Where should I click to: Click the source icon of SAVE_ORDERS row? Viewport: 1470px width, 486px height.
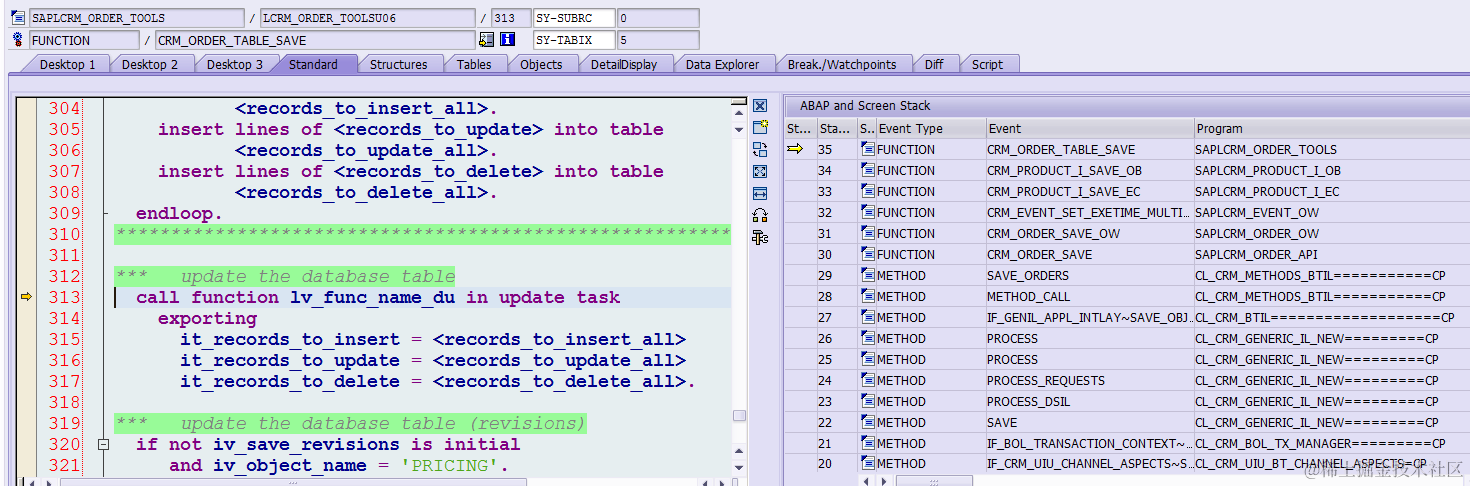[867, 275]
